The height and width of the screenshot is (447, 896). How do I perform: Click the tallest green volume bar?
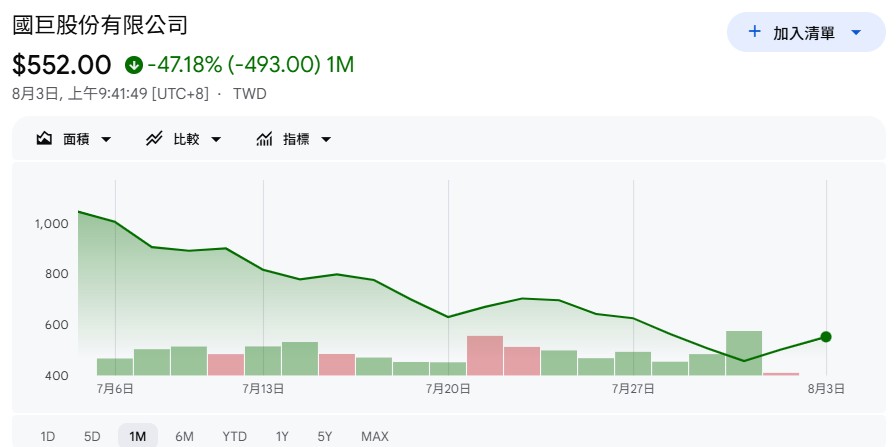744,353
